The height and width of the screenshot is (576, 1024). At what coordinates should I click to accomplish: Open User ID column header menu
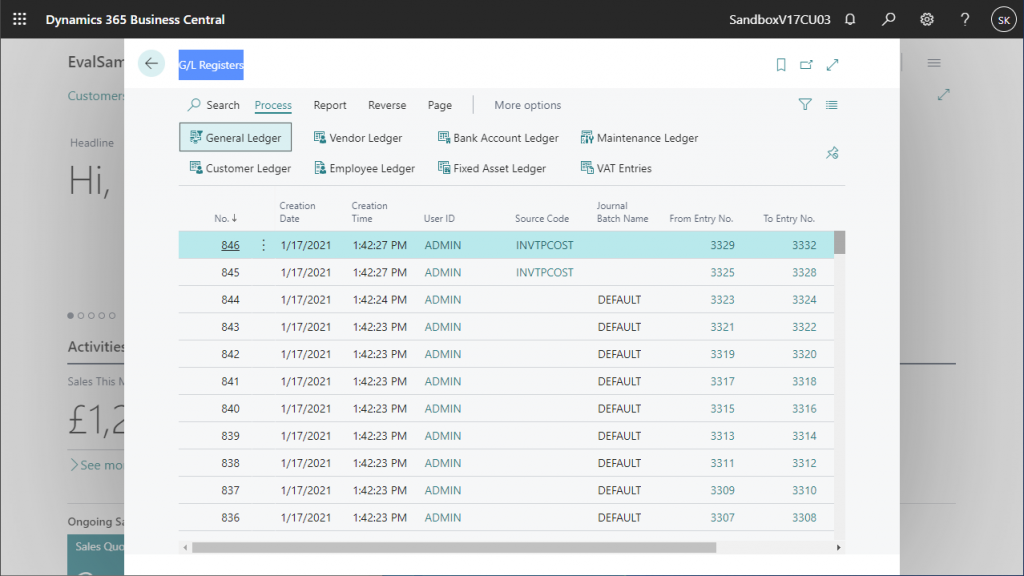pyautogui.click(x=439, y=218)
